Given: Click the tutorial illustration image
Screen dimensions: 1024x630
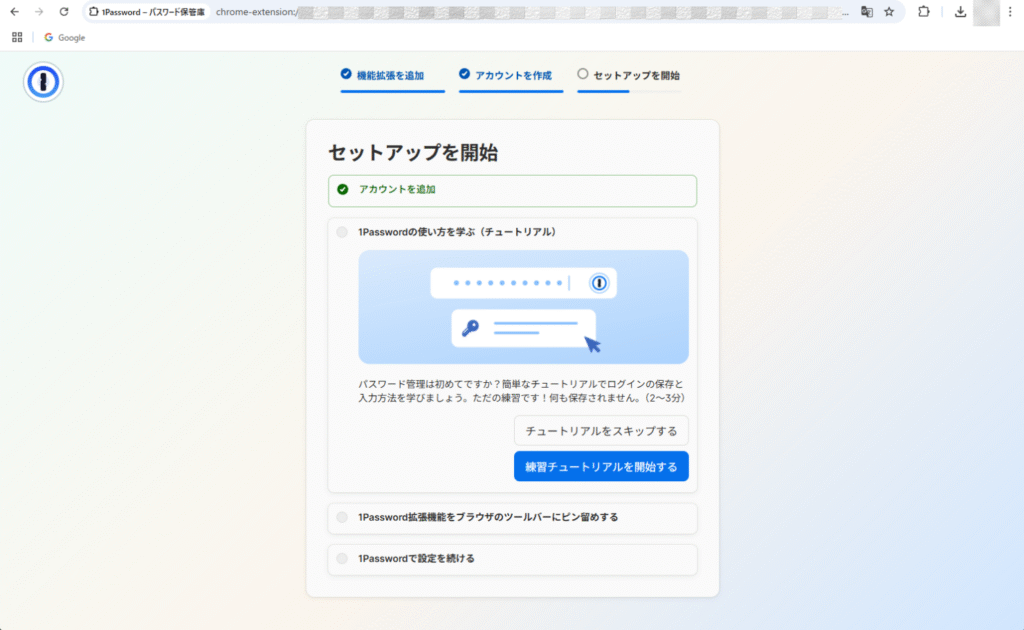Looking at the screenshot, I should pyautogui.click(x=523, y=307).
